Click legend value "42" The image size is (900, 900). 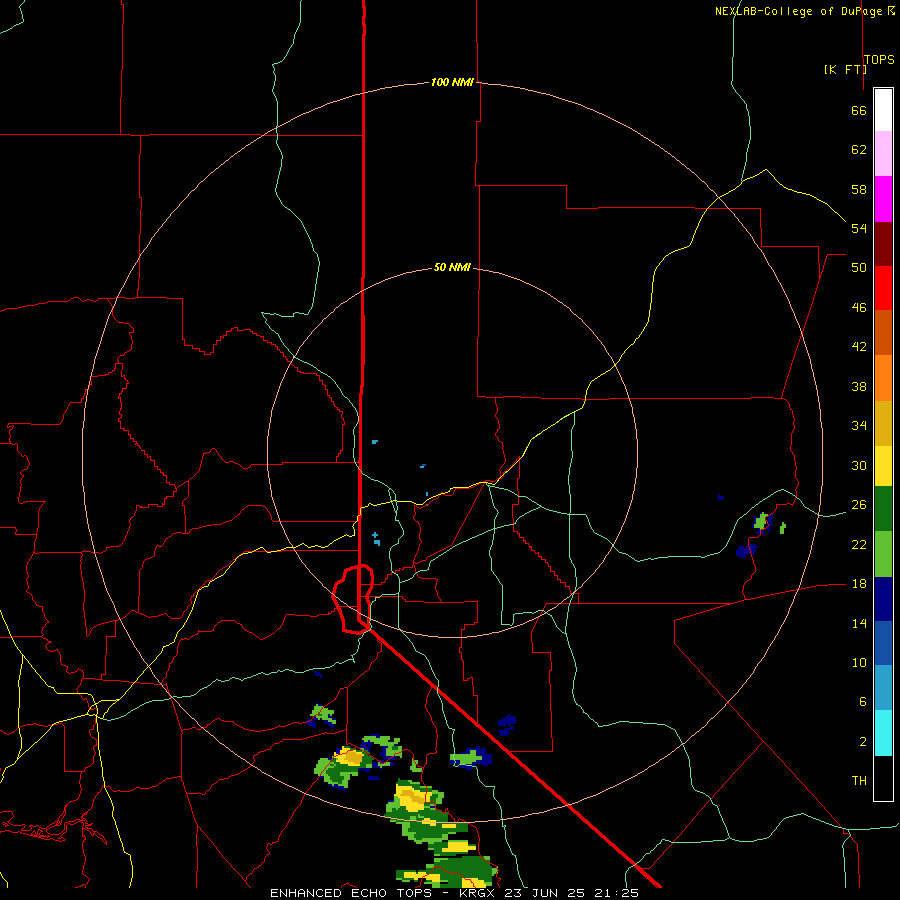[859, 347]
